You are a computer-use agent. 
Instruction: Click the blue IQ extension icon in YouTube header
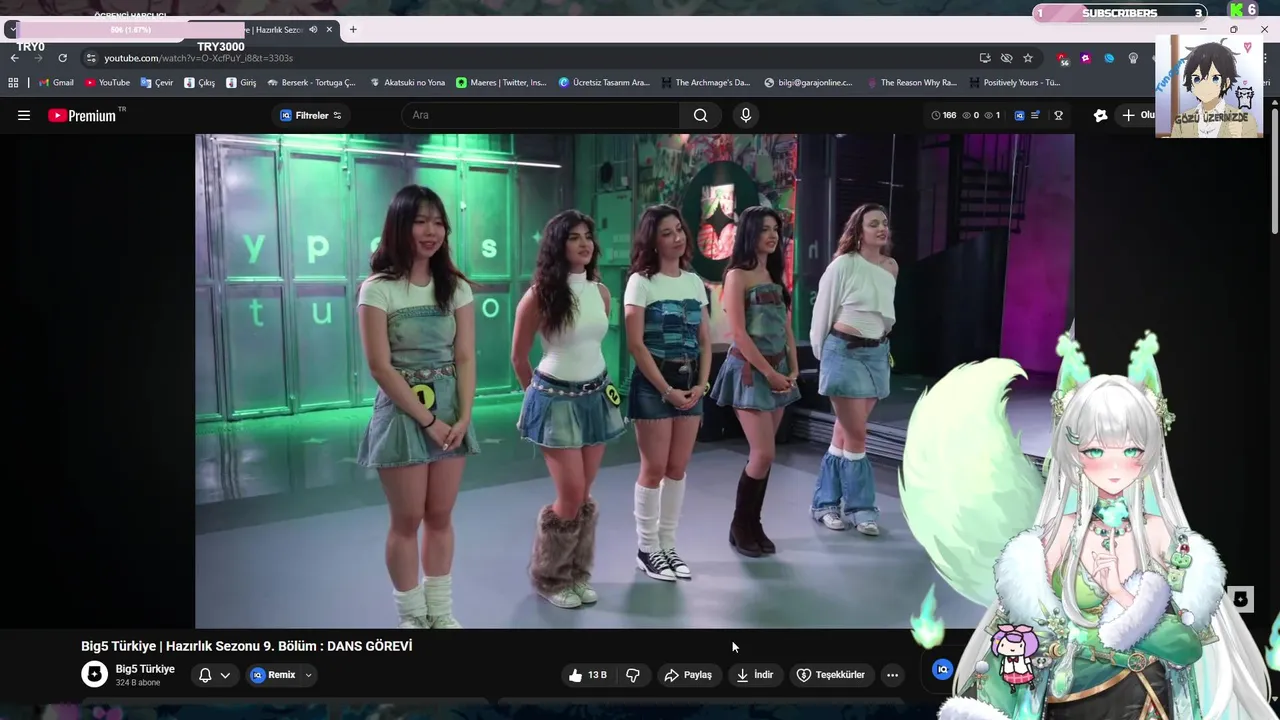pos(1019,115)
